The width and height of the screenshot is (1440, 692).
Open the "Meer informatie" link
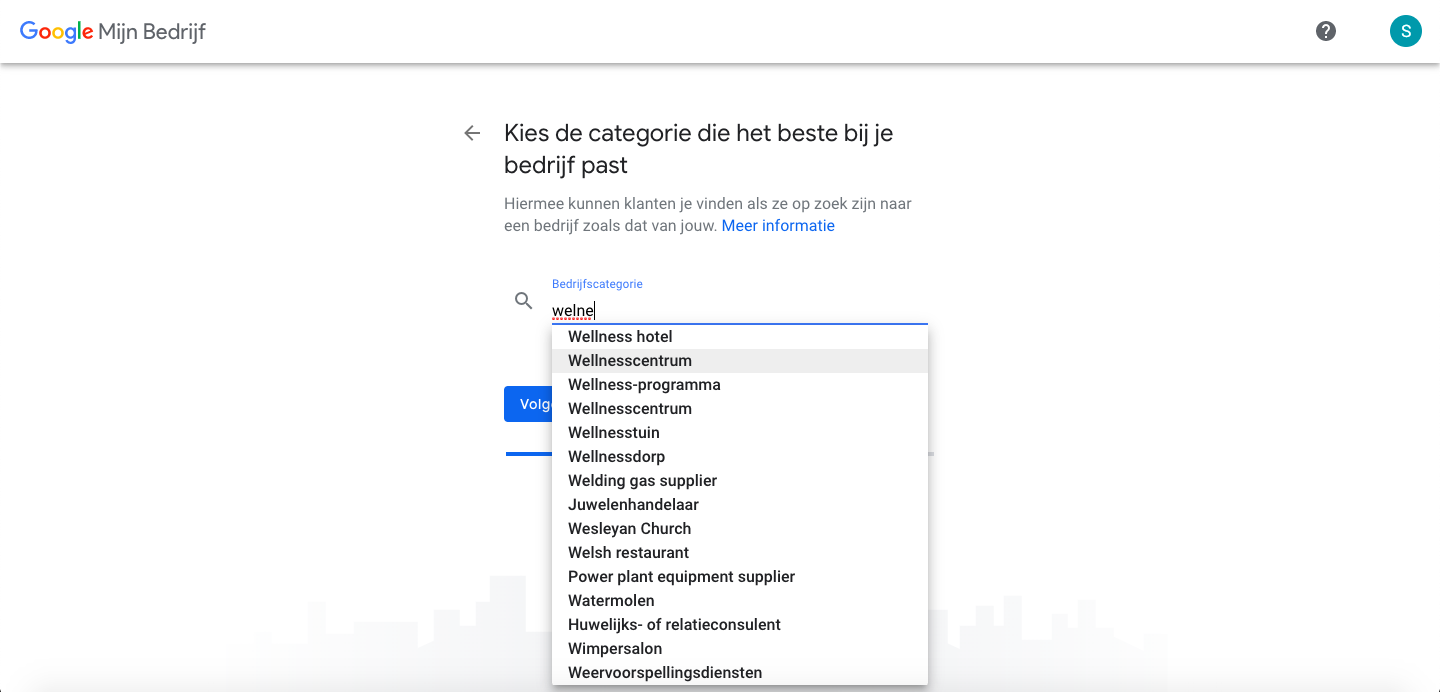(778, 225)
